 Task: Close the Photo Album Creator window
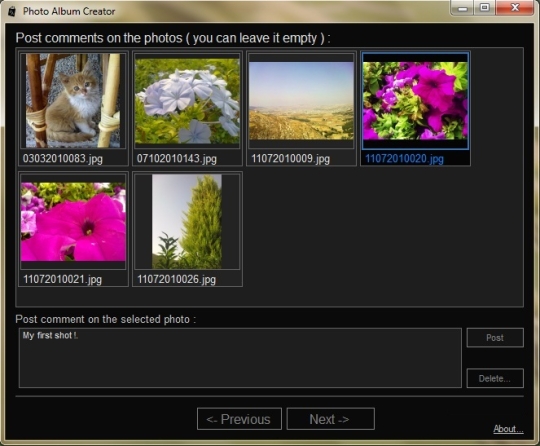[x=515, y=8]
